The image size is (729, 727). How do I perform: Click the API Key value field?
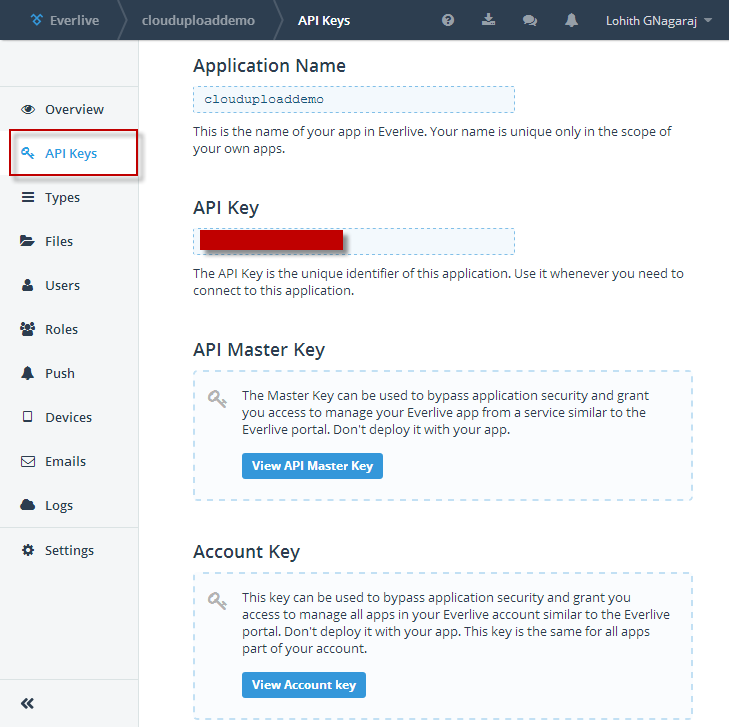pos(354,241)
